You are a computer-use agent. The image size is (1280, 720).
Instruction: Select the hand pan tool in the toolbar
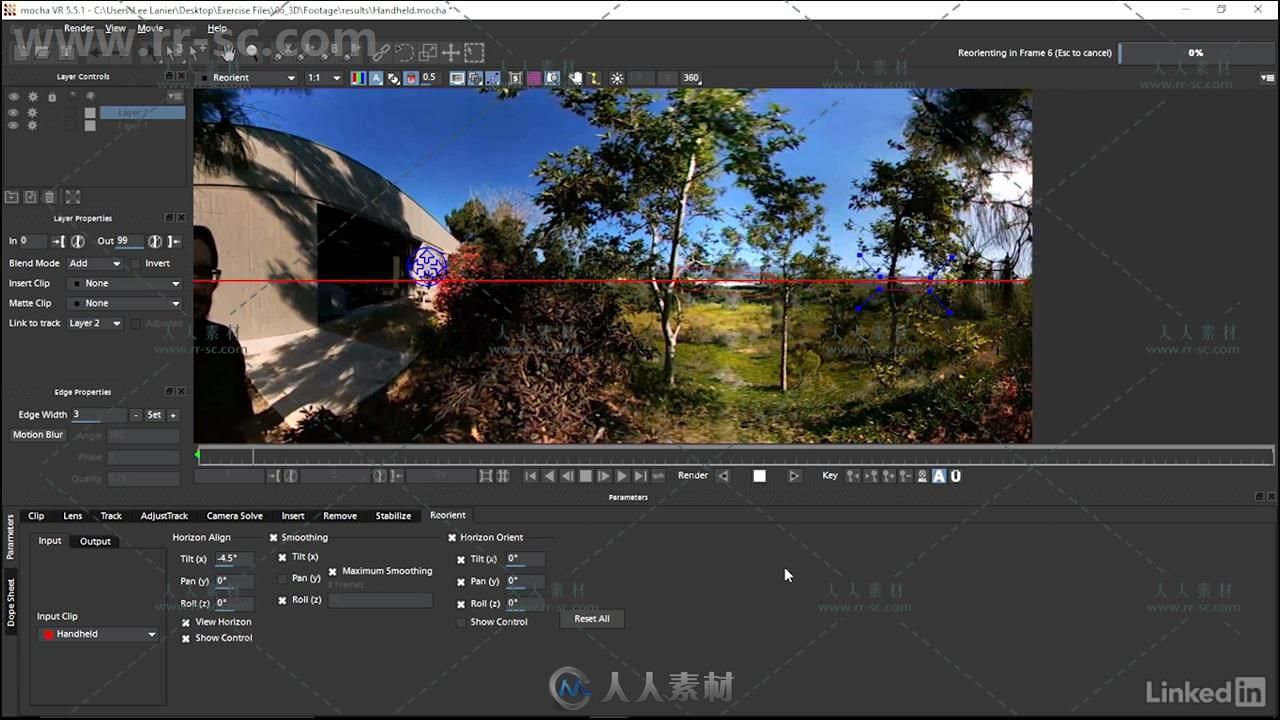[x=229, y=52]
